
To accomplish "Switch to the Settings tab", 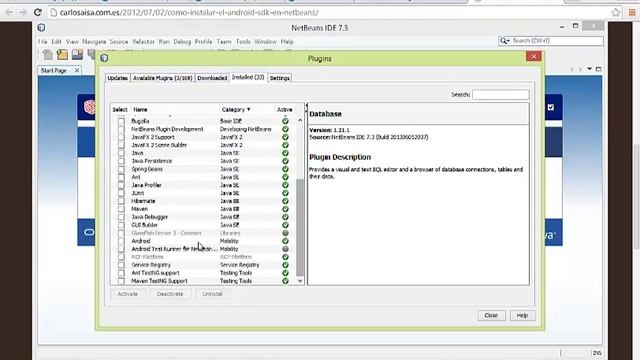I will (x=280, y=78).
